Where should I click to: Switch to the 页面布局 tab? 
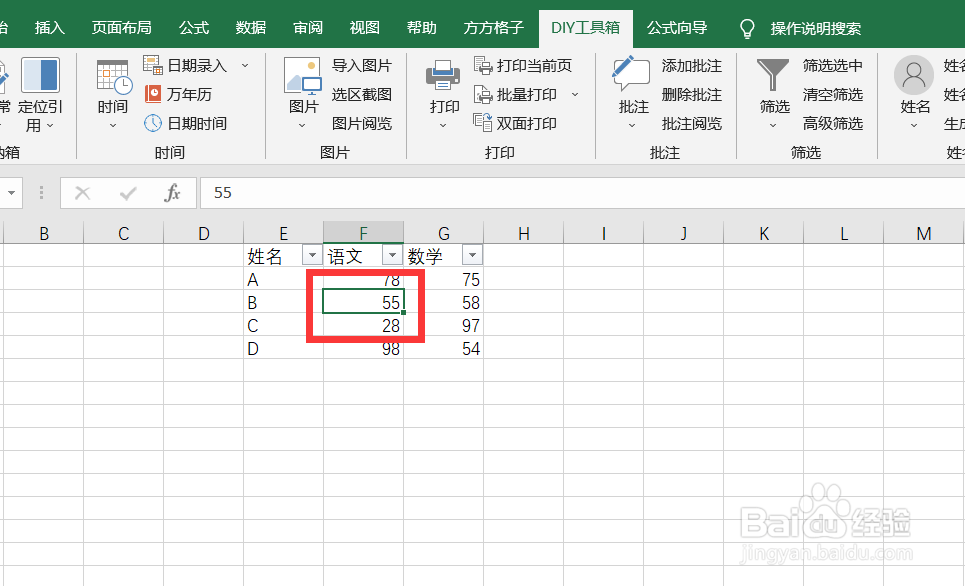coord(121,28)
